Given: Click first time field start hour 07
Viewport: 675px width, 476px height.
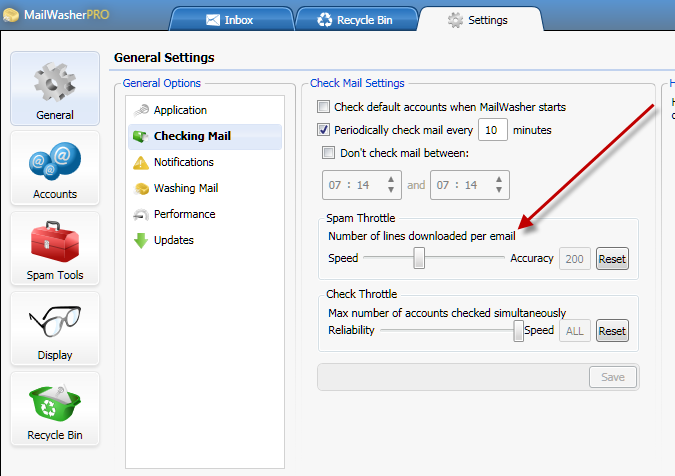Looking at the screenshot, I should [334, 185].
